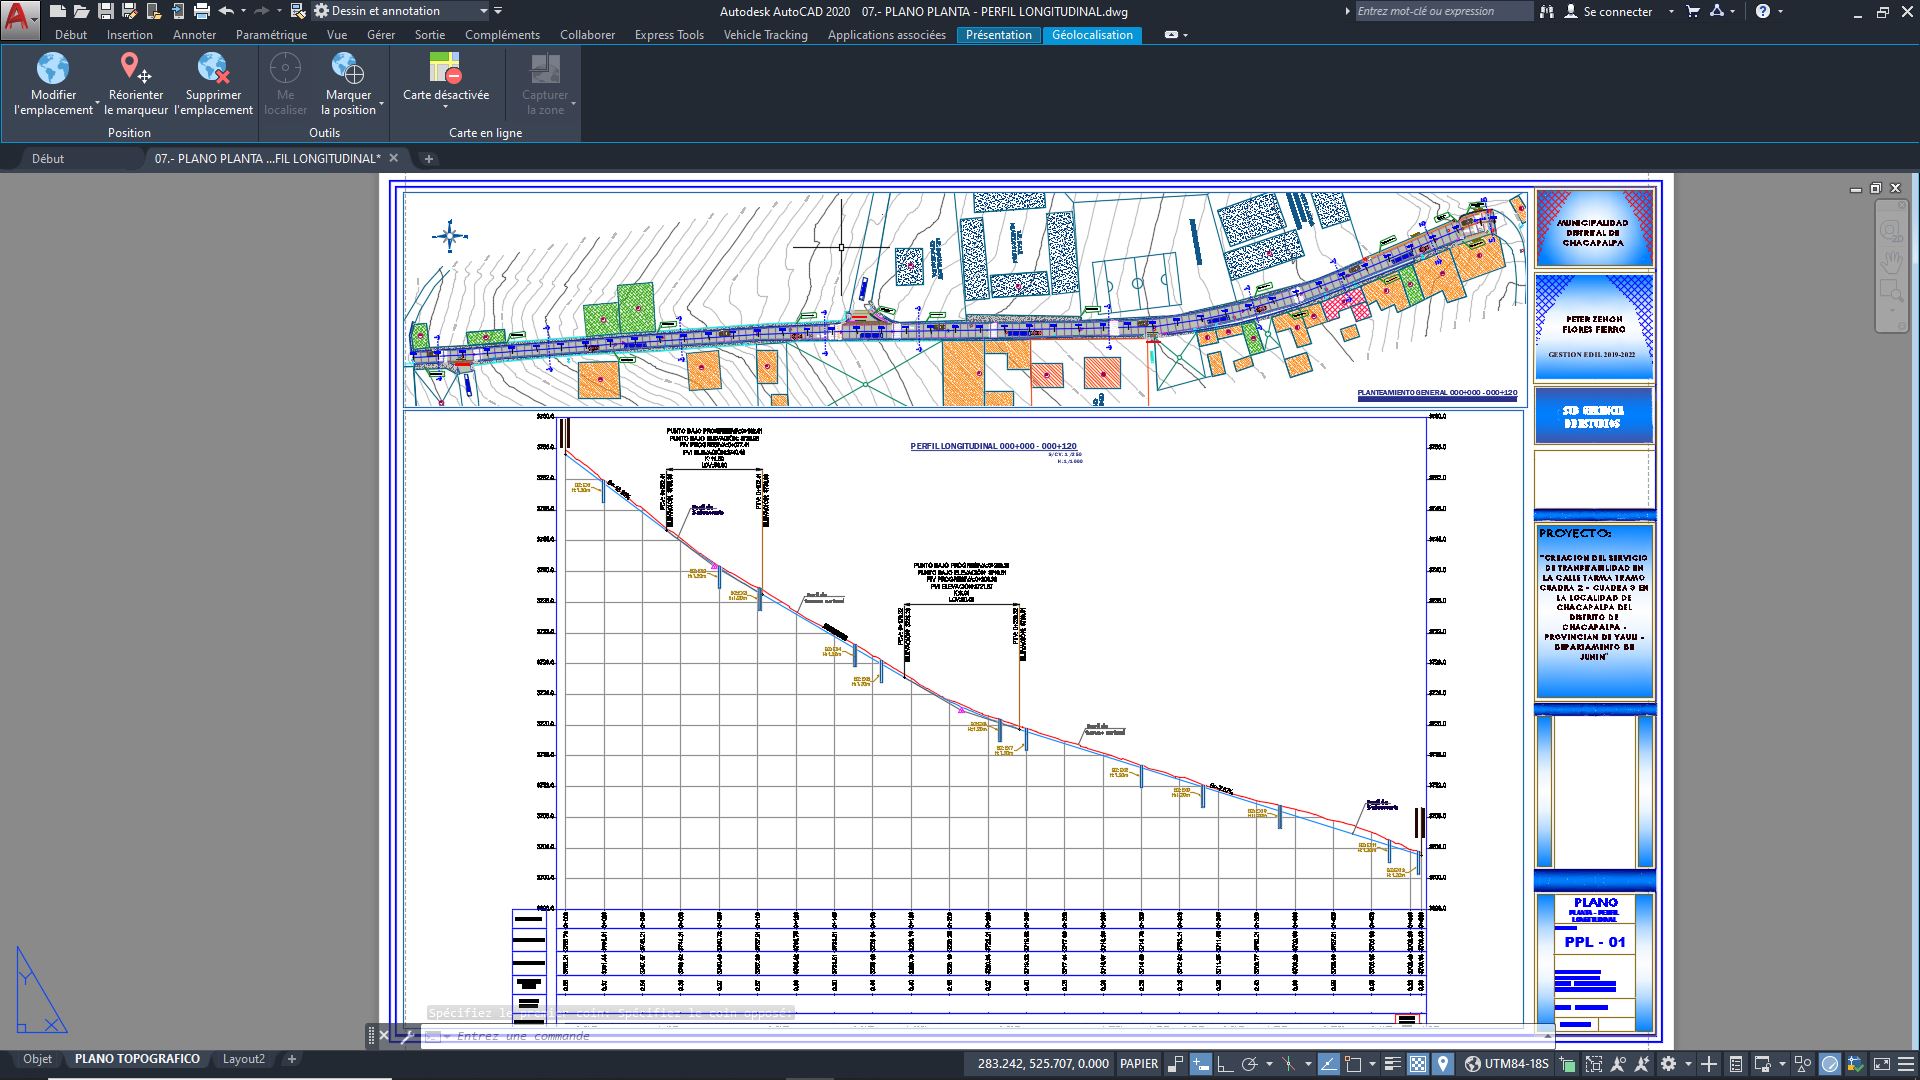
Task: Switch to the Layout2 tab
Action: tap(244, 1059)
